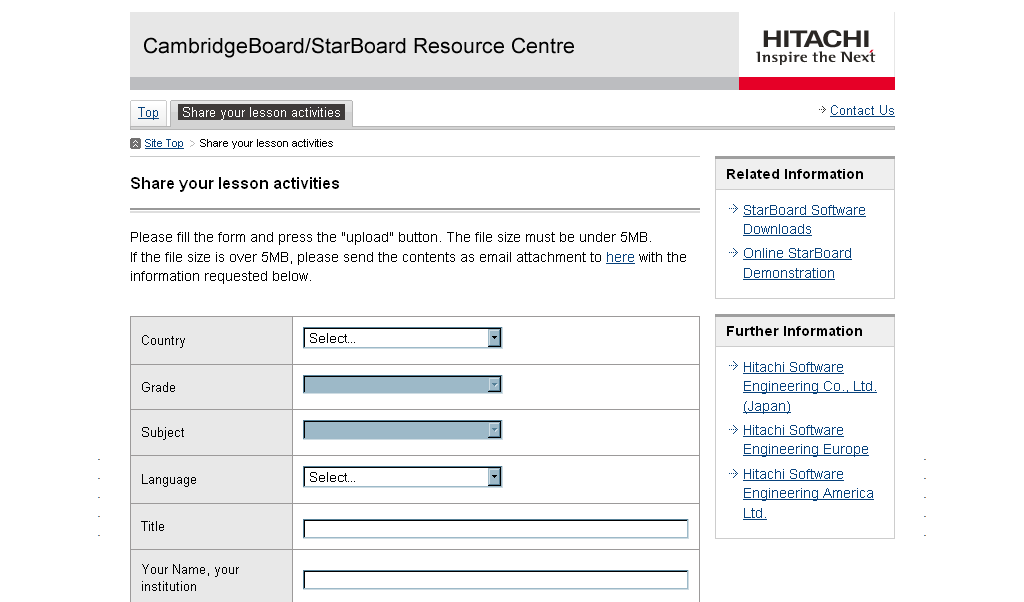The width and height of the screenshot is (1024, 602).
Task: Open Online StarBoard Demonstration link
Action: [797, 263]
